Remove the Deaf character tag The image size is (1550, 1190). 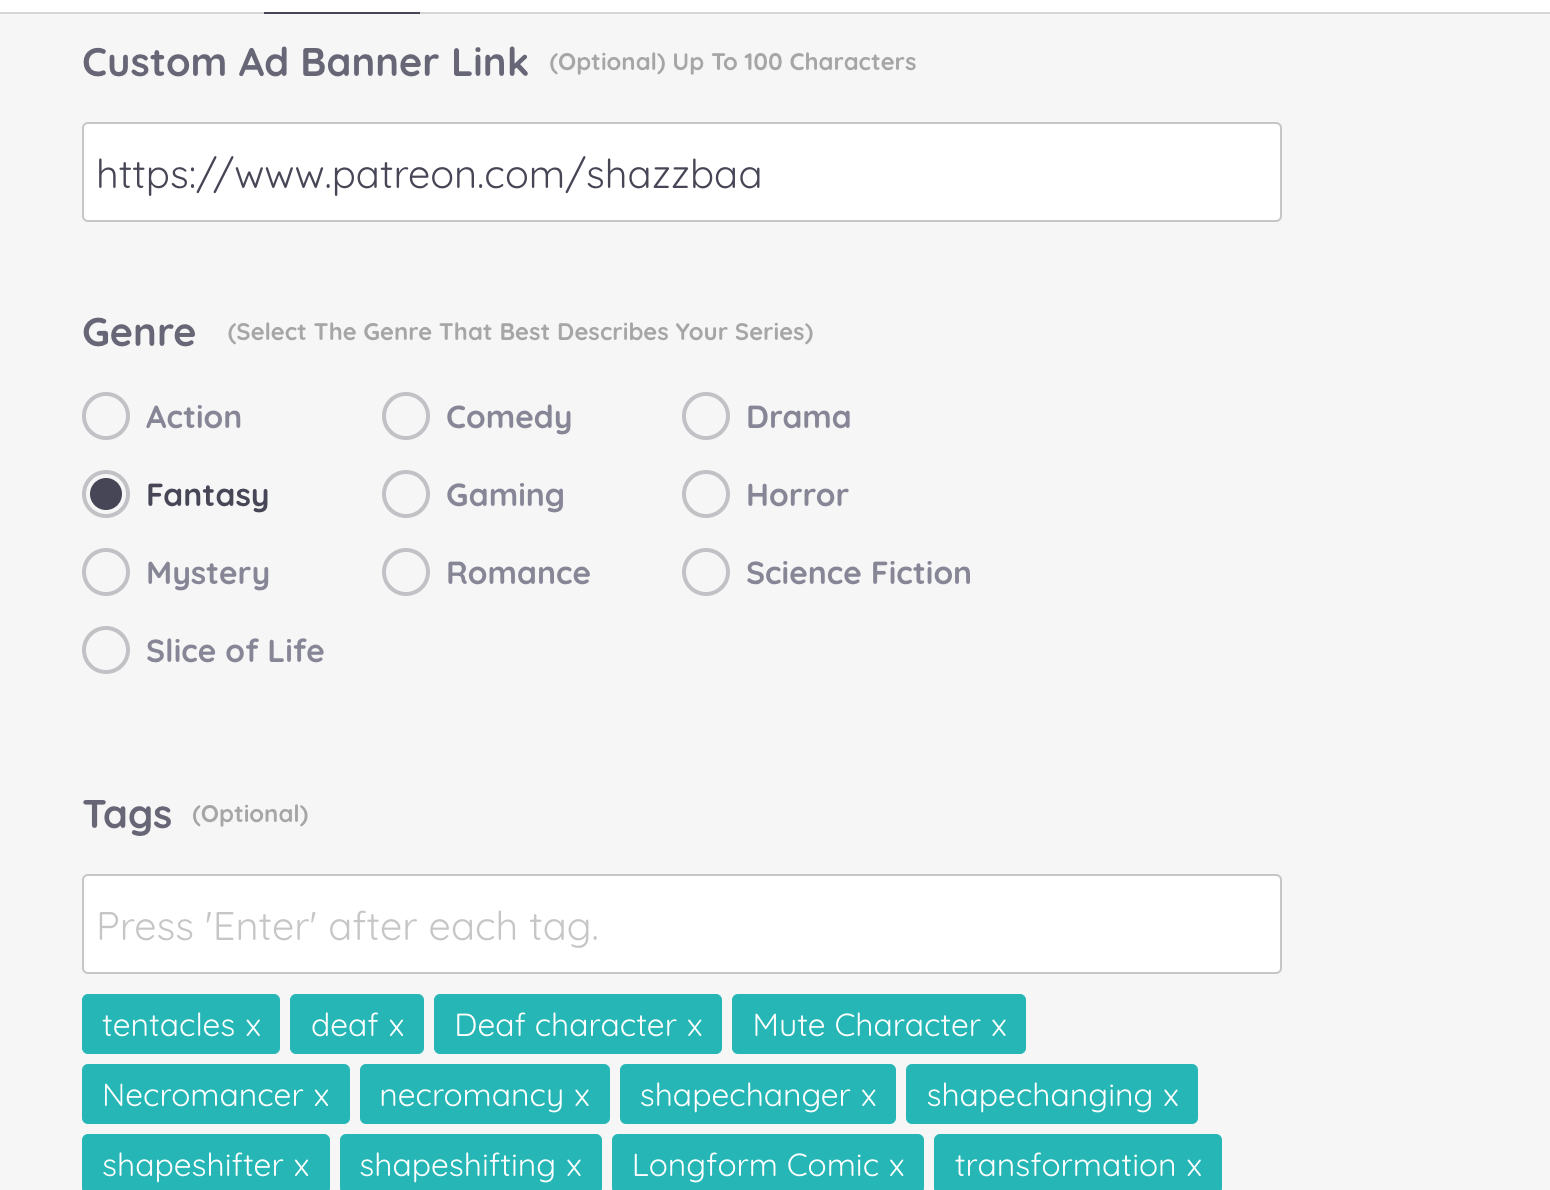pos(694,1027)
